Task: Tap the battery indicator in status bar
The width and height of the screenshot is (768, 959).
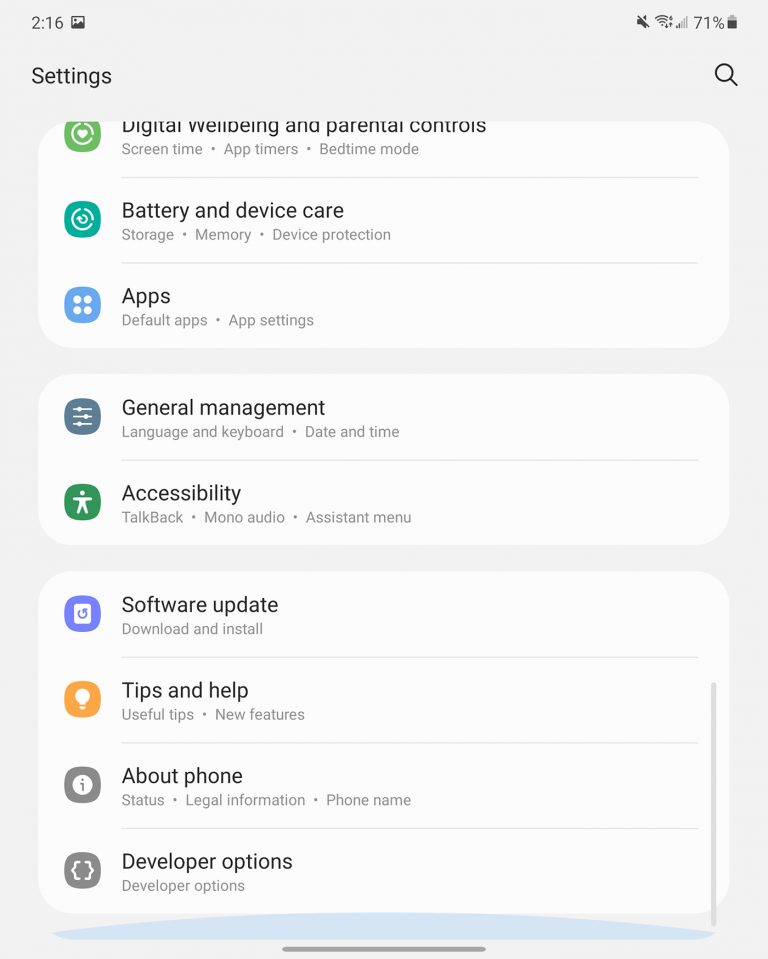Action: tap(732, 23)
